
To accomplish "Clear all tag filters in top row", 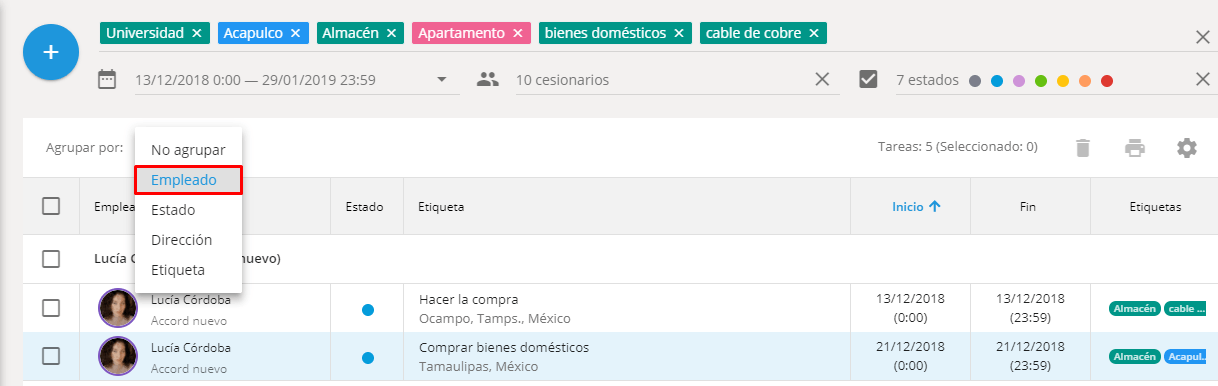I will [1203, 38].
